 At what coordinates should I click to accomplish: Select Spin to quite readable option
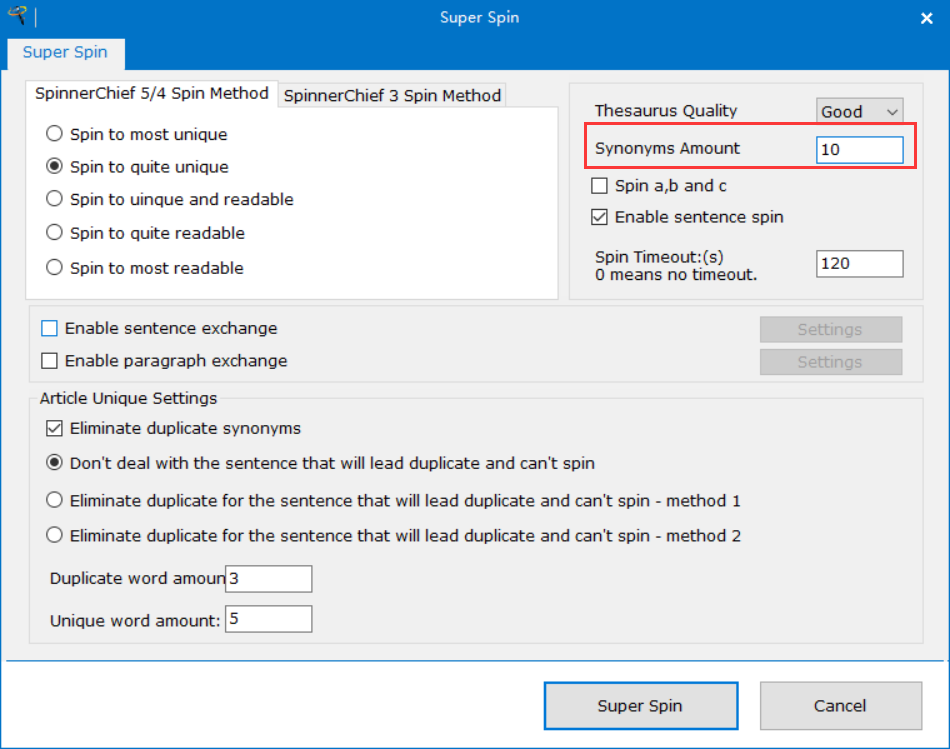54,233
